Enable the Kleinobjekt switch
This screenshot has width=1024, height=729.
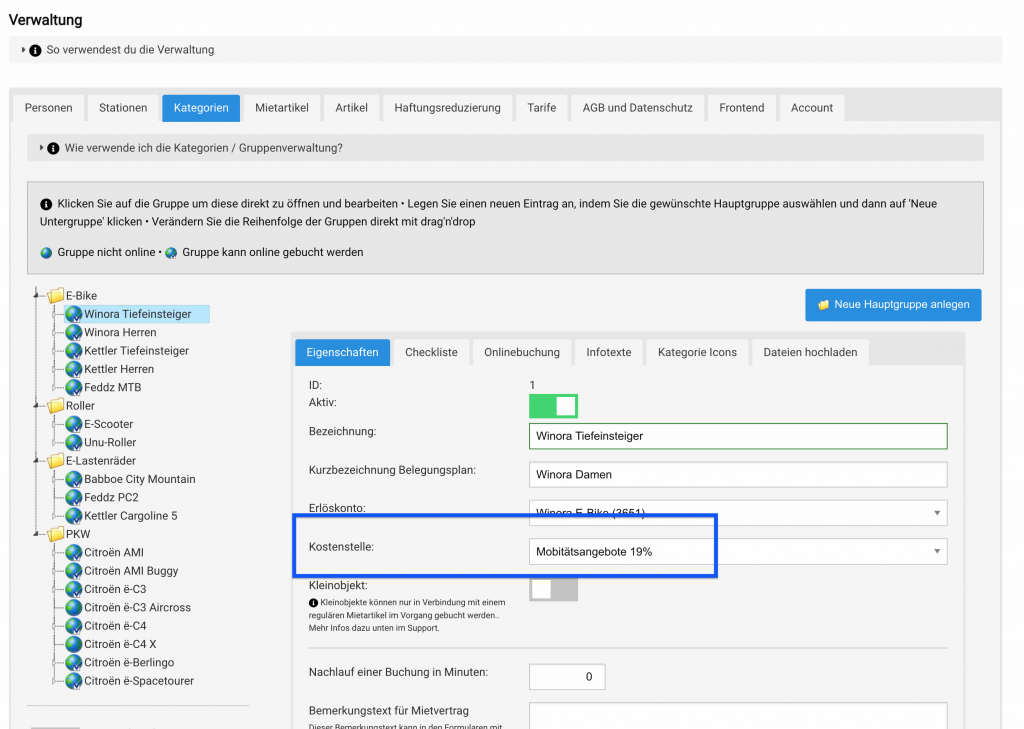pos(553,589)
